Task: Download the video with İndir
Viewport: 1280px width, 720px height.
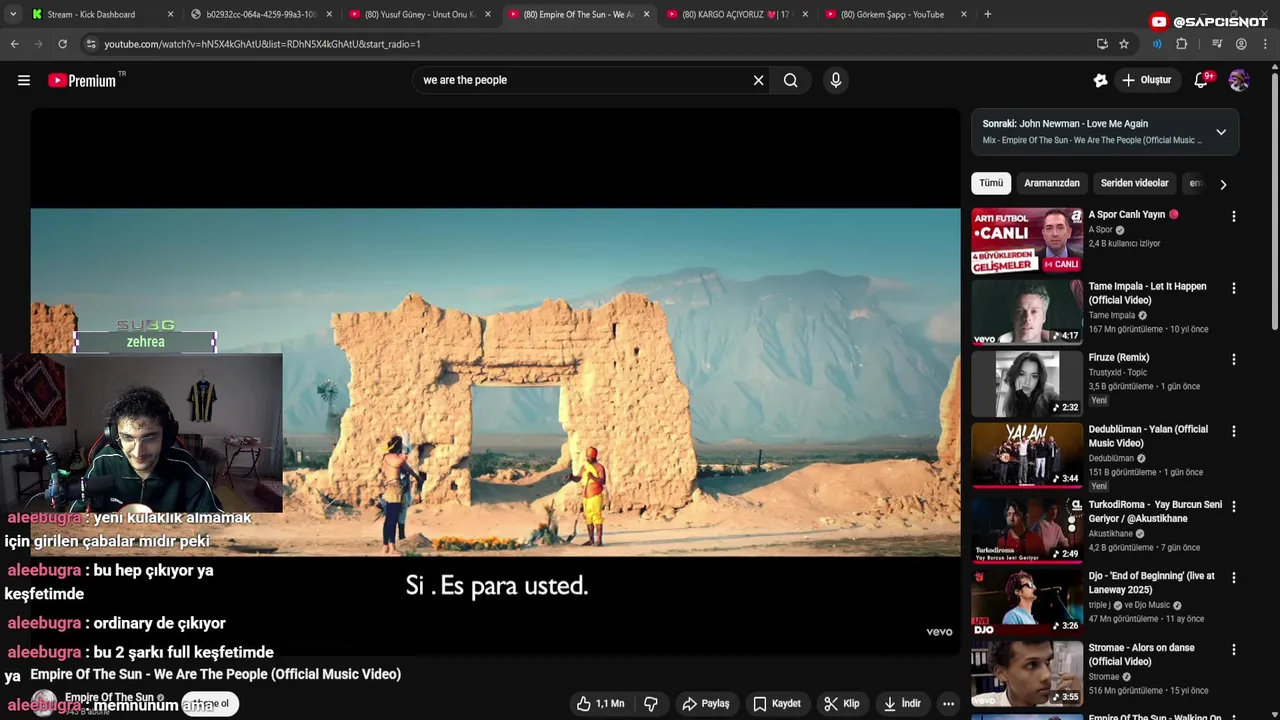Action: (x=902, y=704)
